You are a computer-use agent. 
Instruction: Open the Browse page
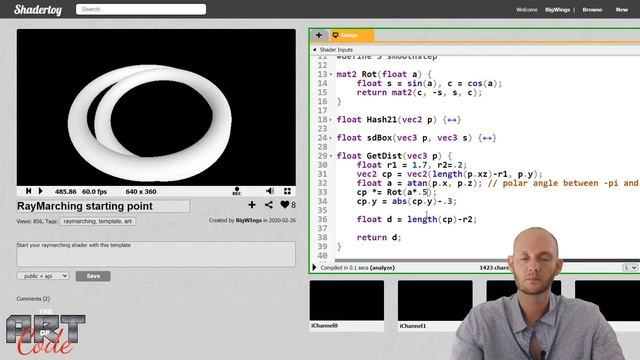[x=592, y=9]
